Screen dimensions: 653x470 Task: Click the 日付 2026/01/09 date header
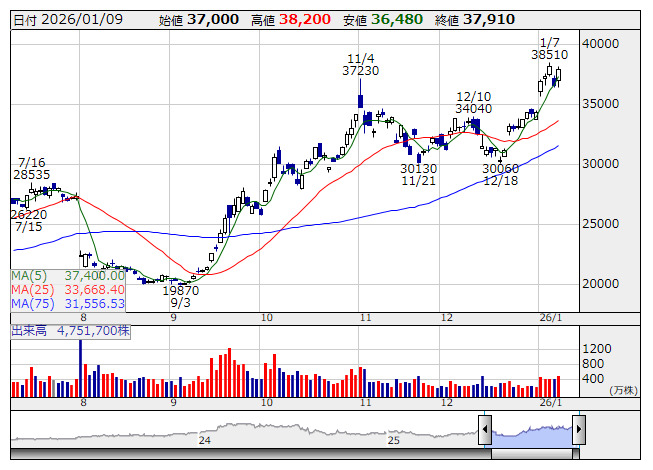(x=68, y=20)
